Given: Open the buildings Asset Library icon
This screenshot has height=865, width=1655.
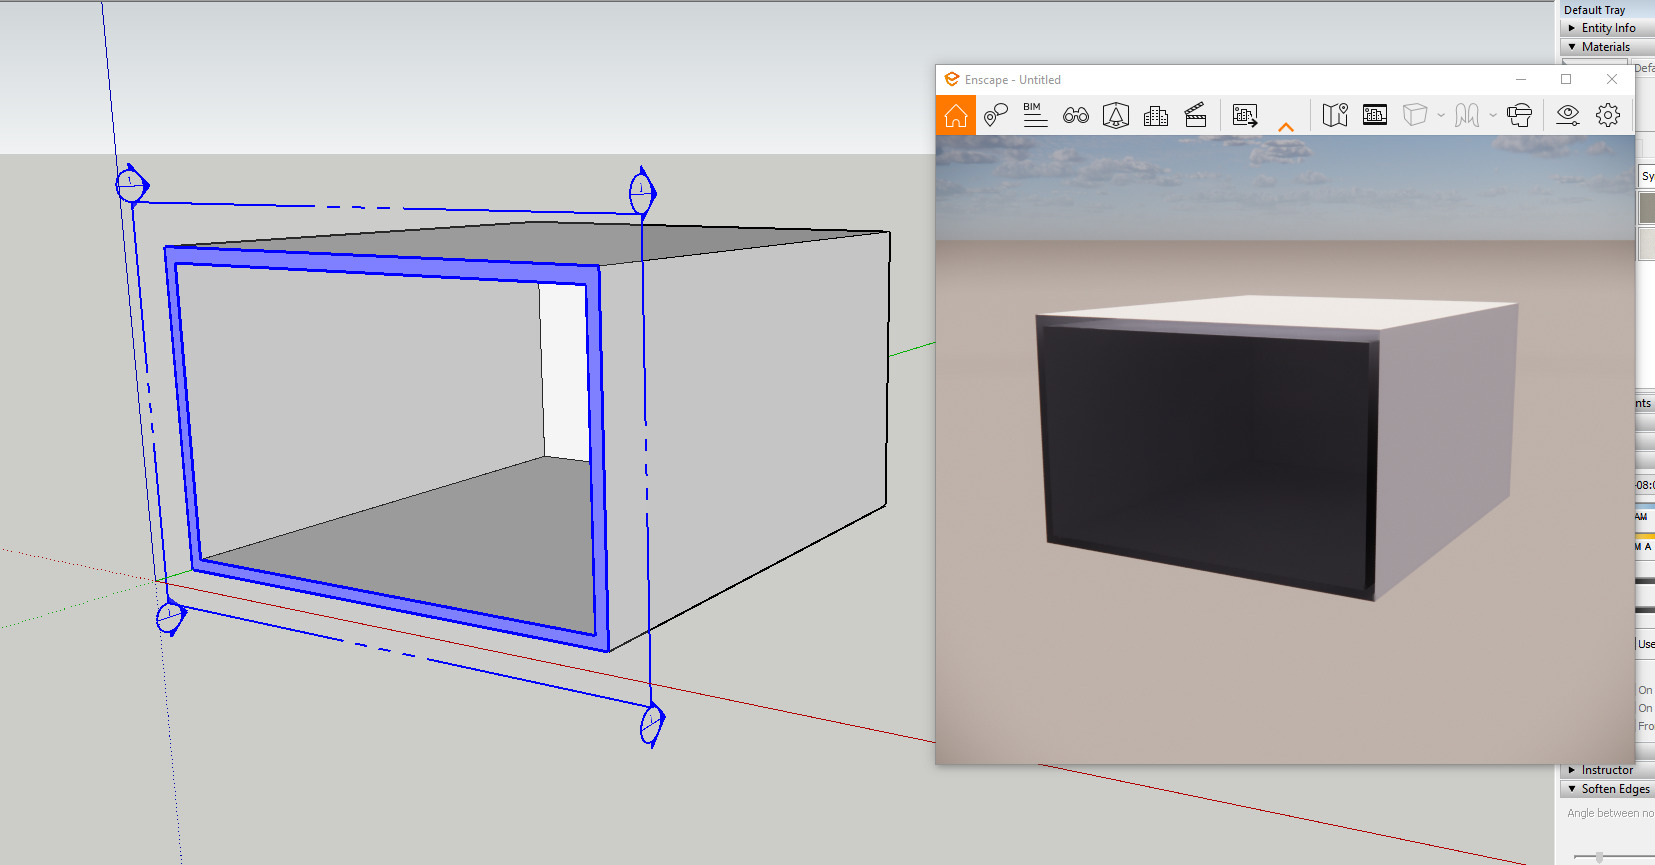Looking at the screenshot, I should [1156, 116].
